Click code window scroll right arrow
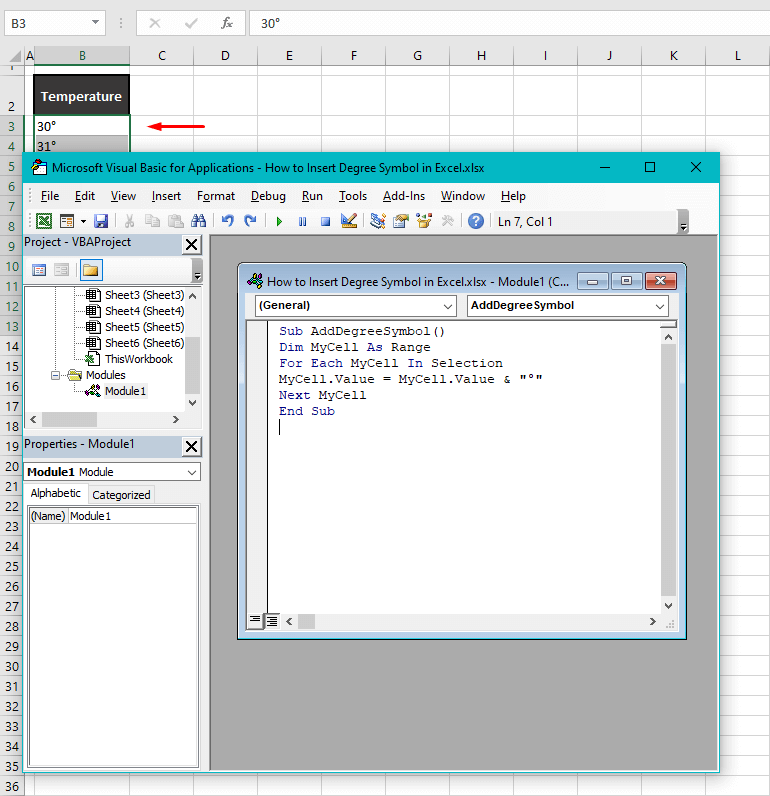The height and width of the screenshot is (796, 770). point(652,621)
